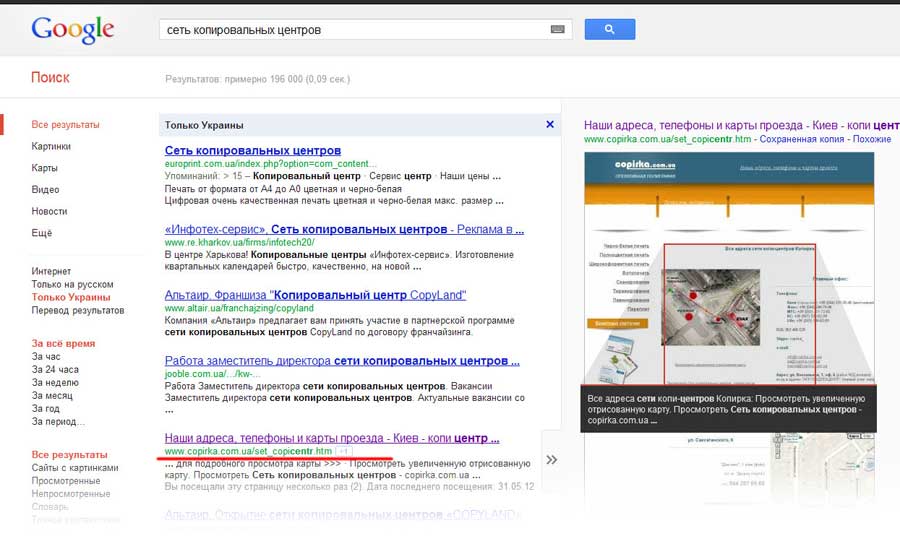Select lower 'Все результаты' result type filter
This screenshot has height=536, width=900.
[x=69, y=455]
